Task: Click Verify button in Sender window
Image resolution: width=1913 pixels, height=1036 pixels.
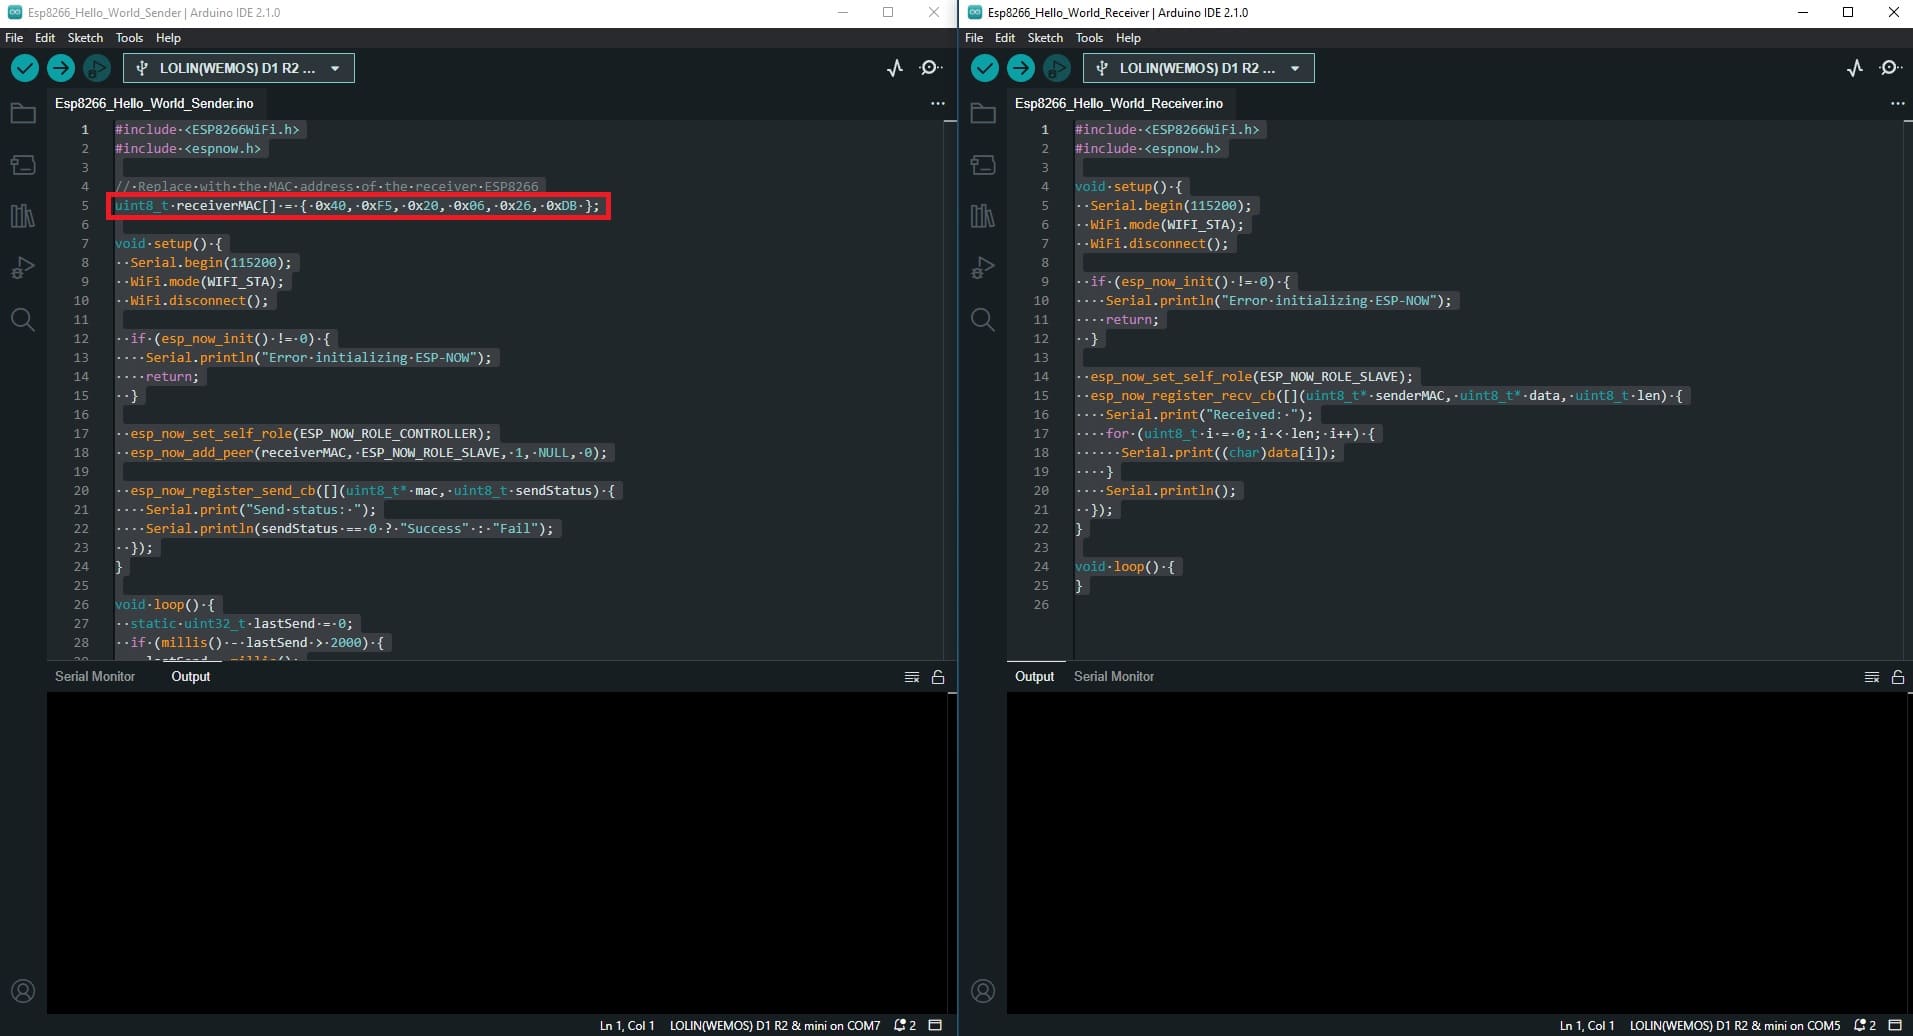Action: click(25, 68)
